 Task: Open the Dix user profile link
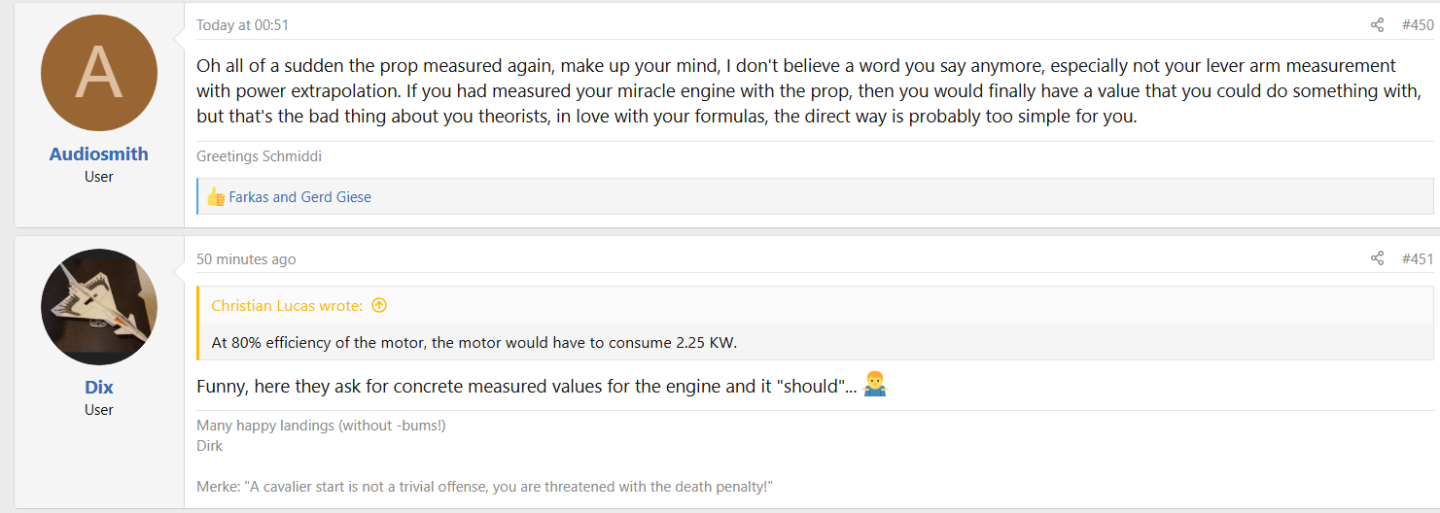[99, 387]
